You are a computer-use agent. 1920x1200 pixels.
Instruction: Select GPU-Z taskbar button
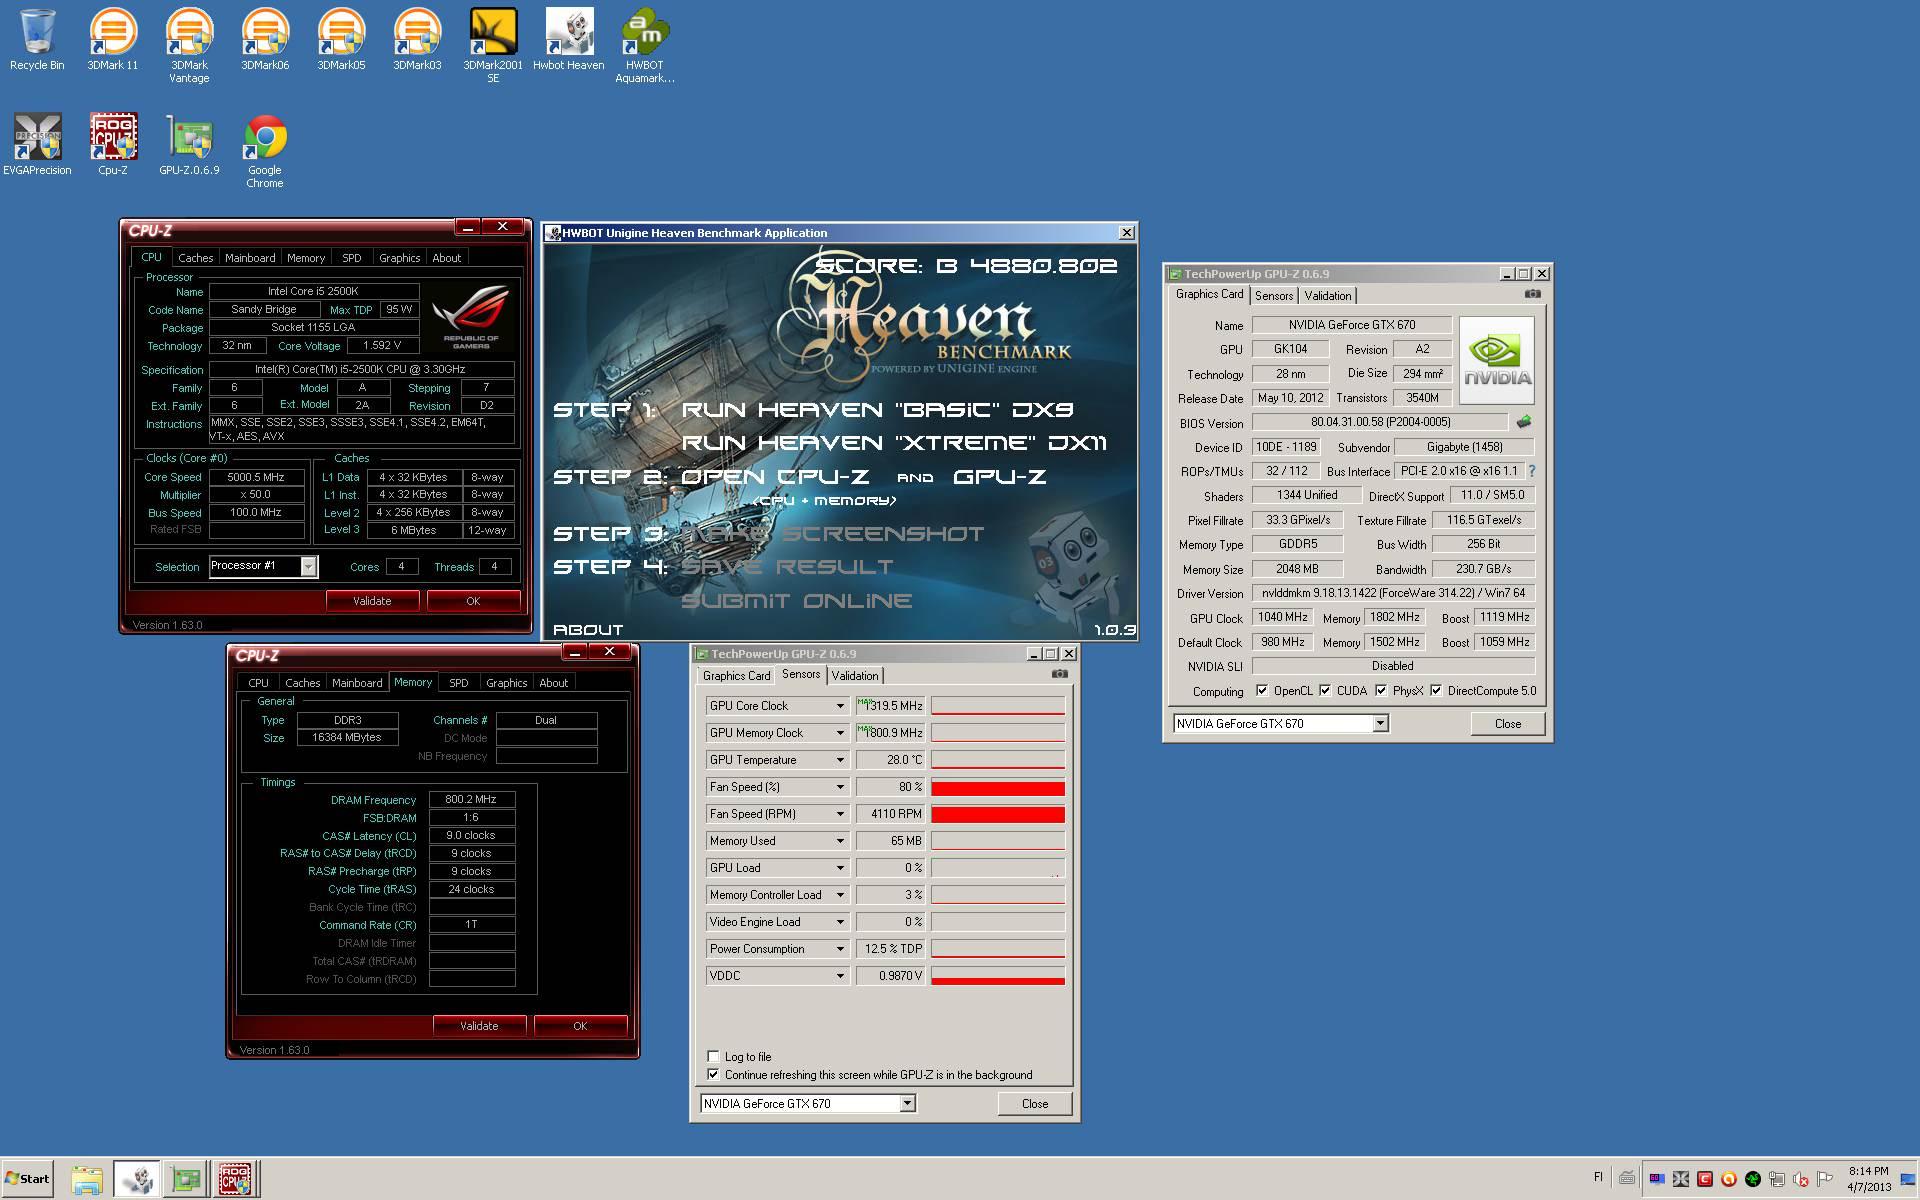tap(186, 1179)
